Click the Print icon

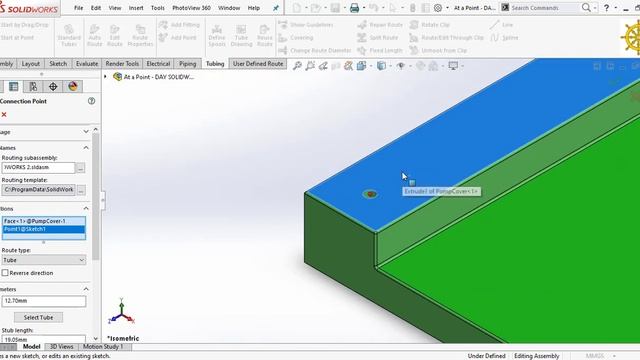coord(354,8)
